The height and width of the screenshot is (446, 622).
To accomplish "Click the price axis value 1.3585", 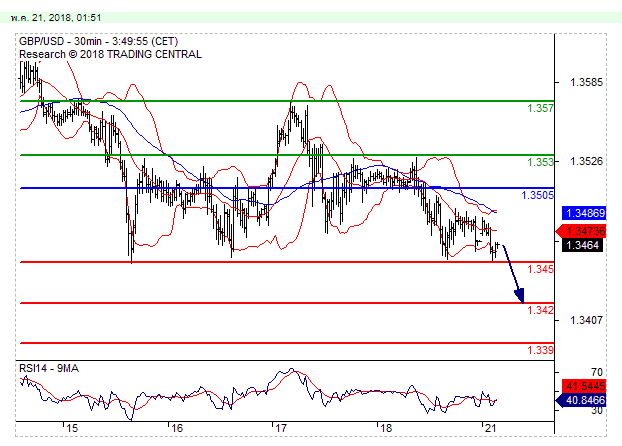I will [586, 83].
